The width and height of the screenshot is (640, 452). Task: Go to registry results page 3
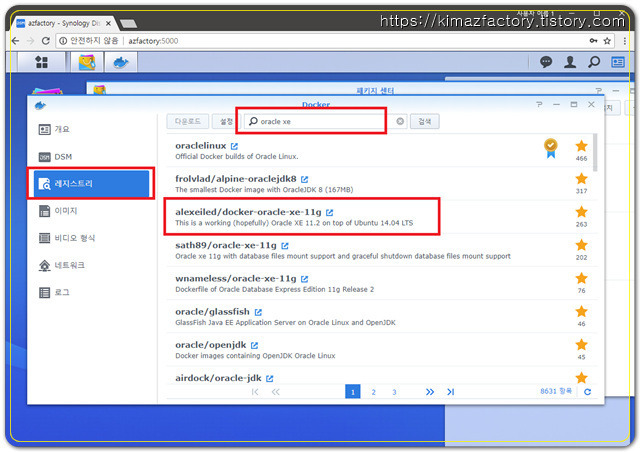(394, 392)
